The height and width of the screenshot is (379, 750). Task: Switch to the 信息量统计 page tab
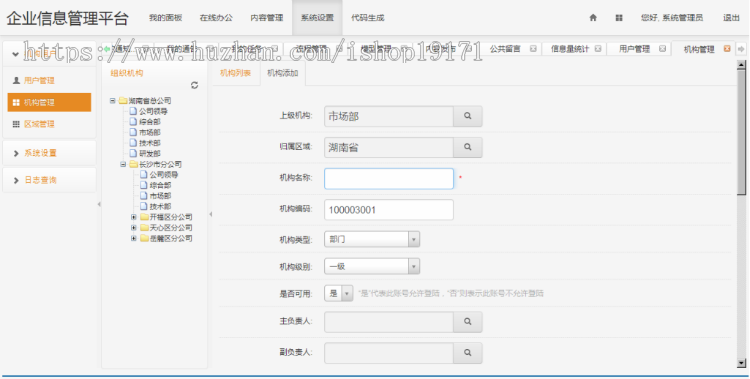coord(570,49)
